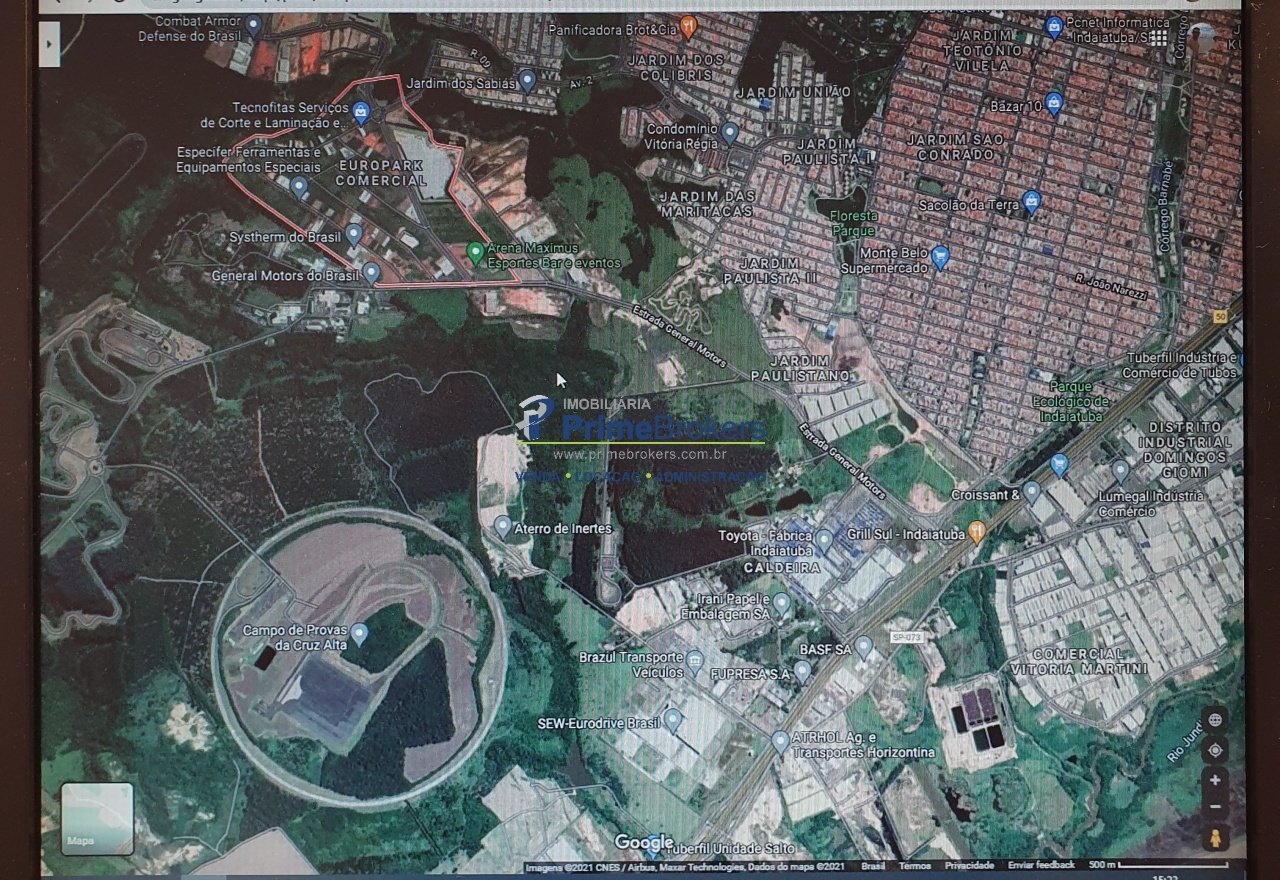Toggle globe view button
This screenshot has width=1280, height=880.
tap(1215, 720)
